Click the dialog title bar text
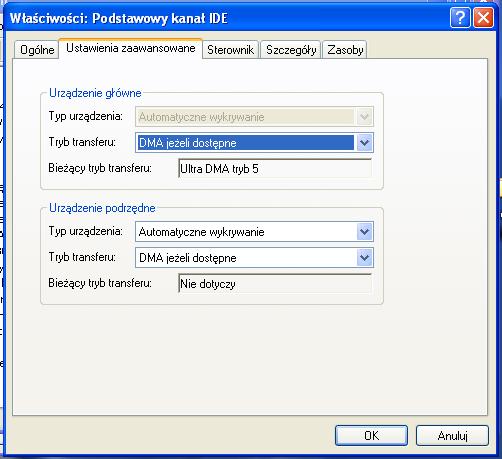The image size is (502, 459). 119,18
